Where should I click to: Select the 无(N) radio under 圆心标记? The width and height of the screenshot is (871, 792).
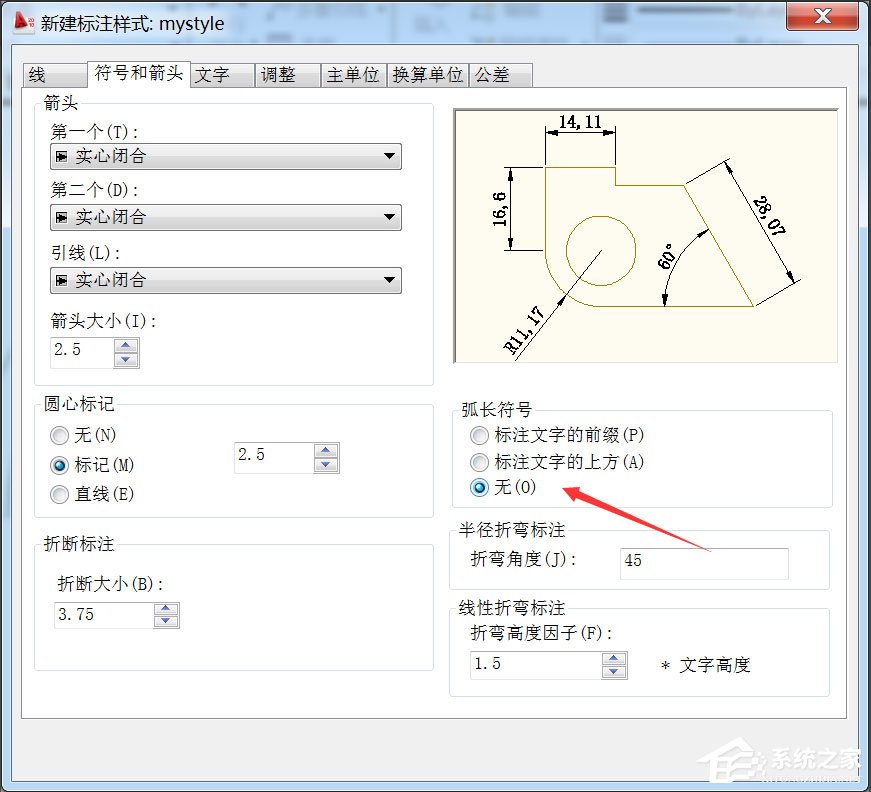[x=59, y=435]
